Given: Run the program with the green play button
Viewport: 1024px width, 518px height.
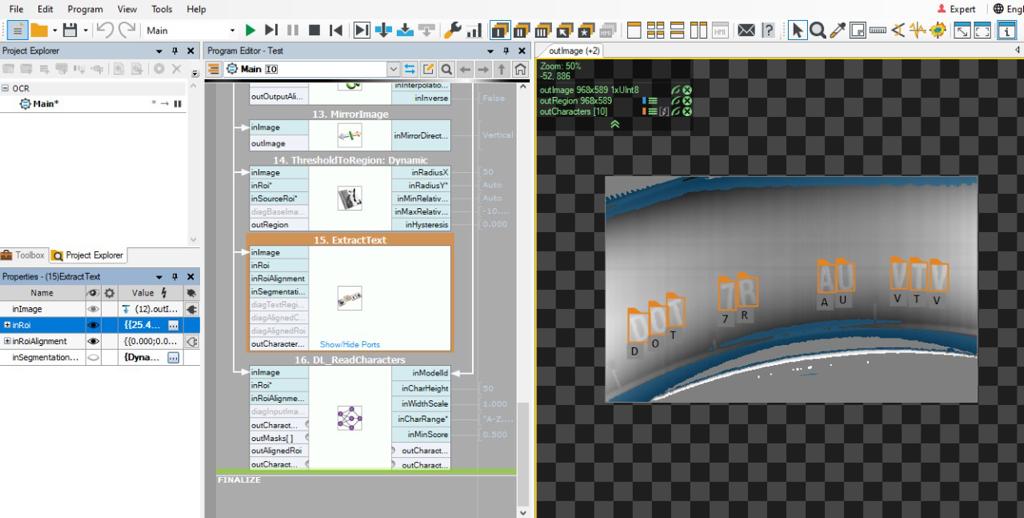Looking at the screenshot, I should tap(250, 30).
